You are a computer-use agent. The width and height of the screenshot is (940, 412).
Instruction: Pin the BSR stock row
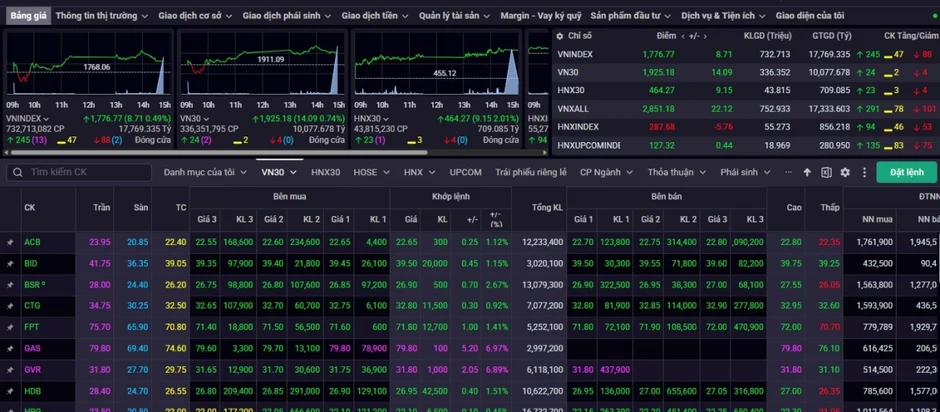(10, 285)
